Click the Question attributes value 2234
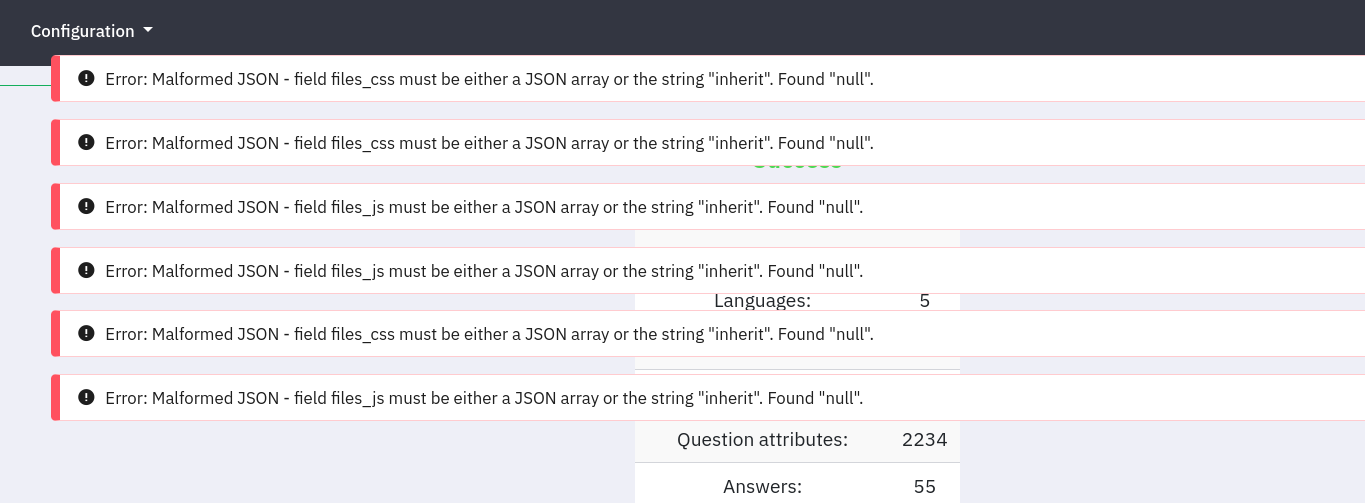This screenshot has width=1365, height=503. point(924,439)
